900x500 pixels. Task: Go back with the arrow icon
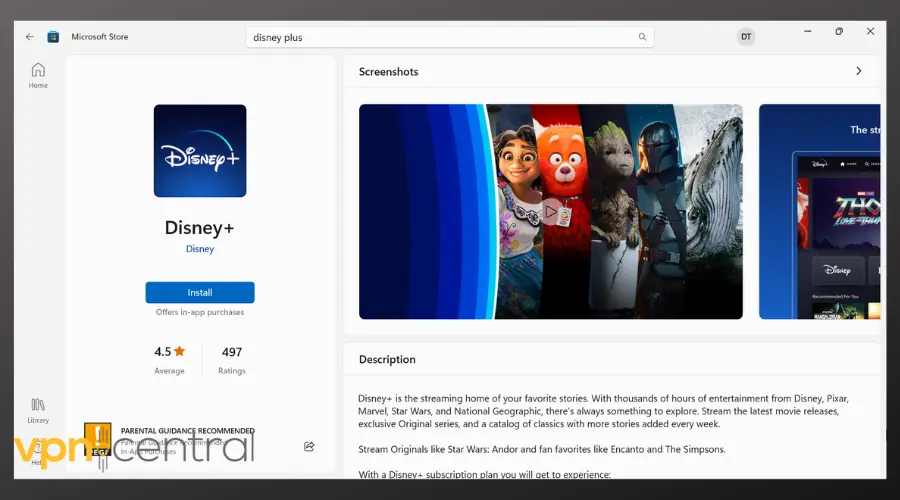tap(30, 37)
